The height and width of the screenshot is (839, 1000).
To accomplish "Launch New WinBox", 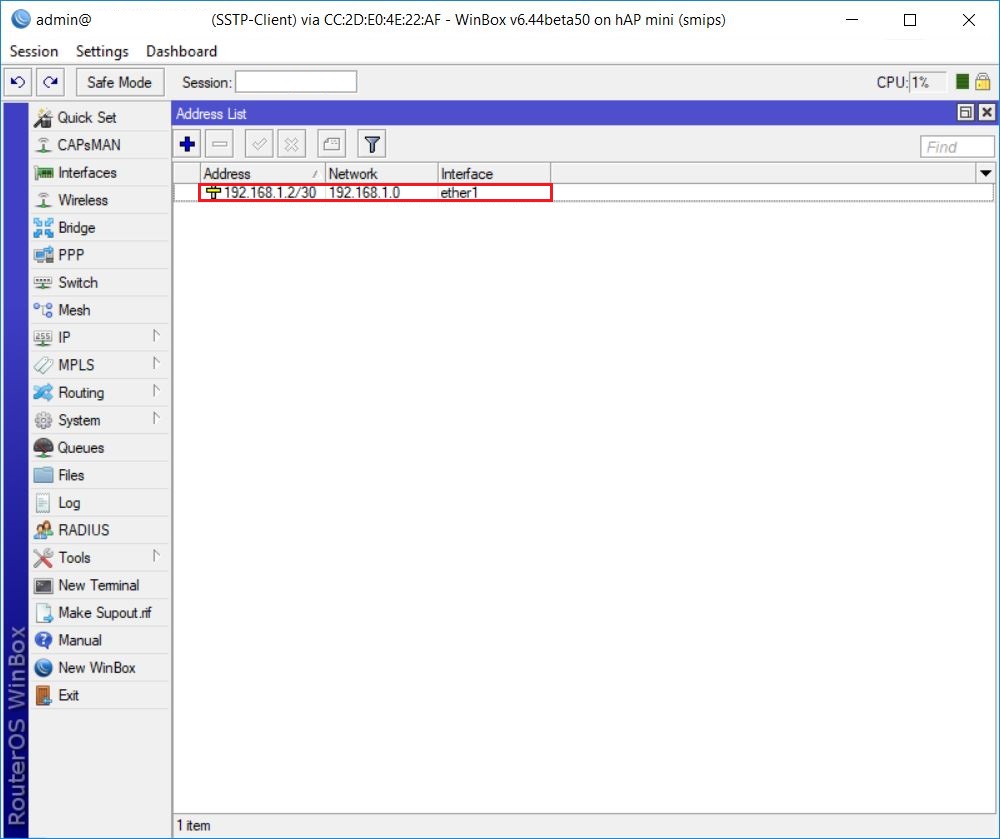I will coord(100,668).
